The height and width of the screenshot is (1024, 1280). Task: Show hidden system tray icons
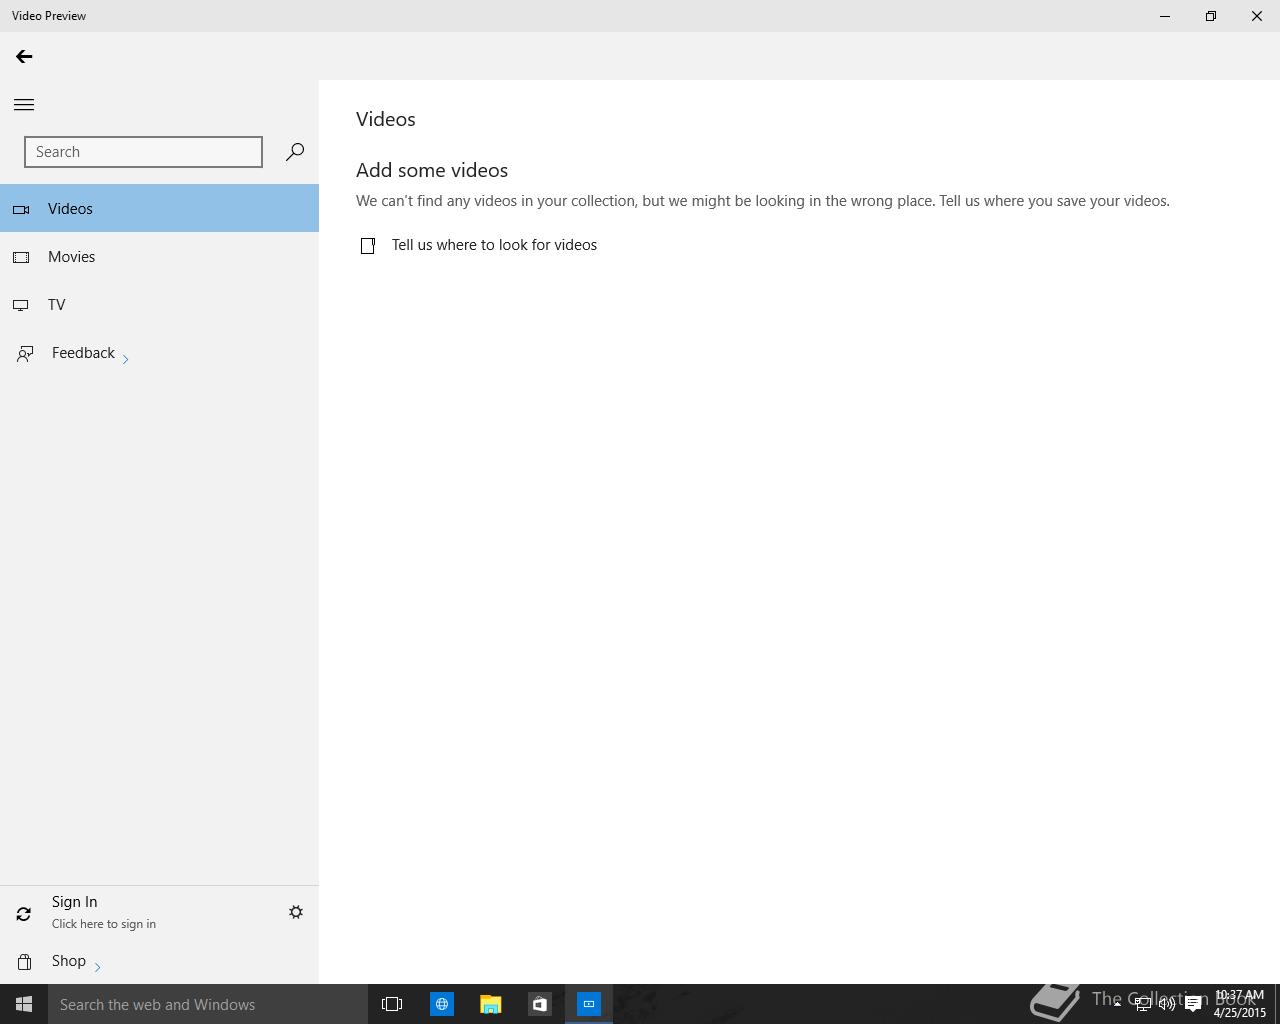[x=1117, y=1004]
